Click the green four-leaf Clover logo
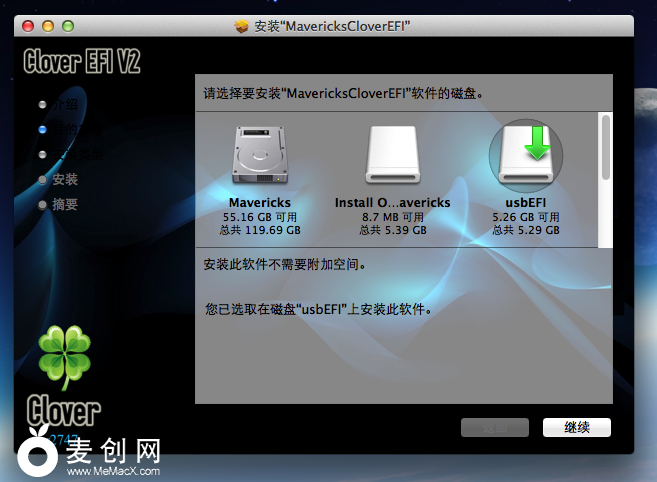 (x=63, y=357)
